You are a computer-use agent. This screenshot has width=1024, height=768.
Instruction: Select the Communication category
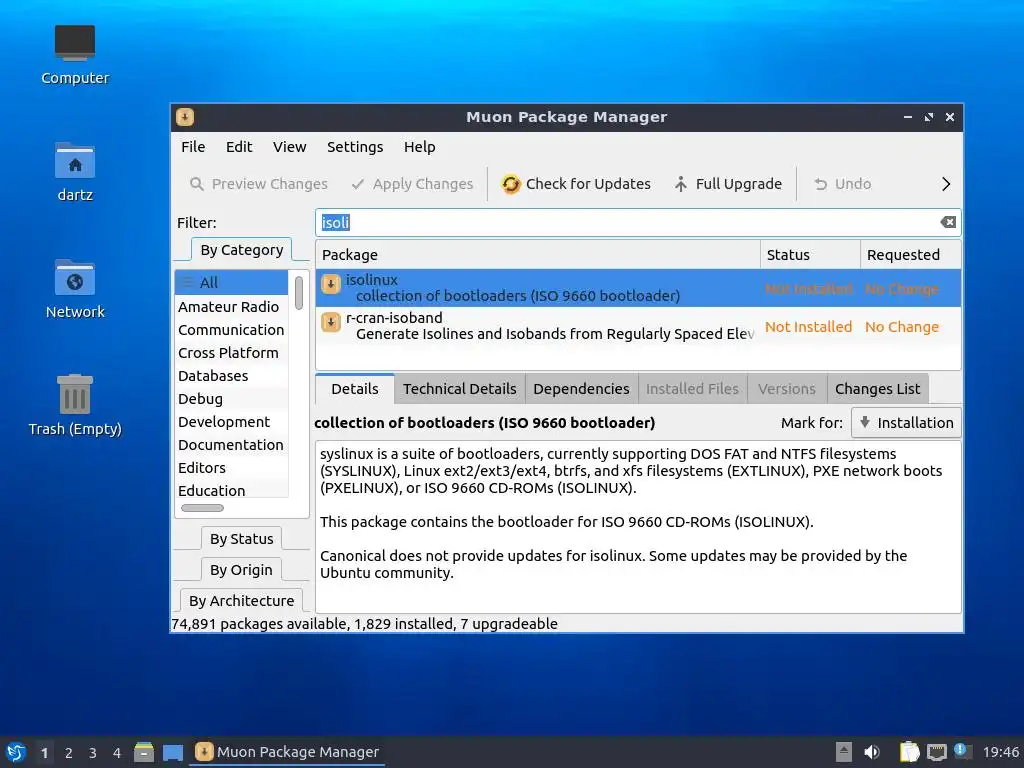[231, 330]
